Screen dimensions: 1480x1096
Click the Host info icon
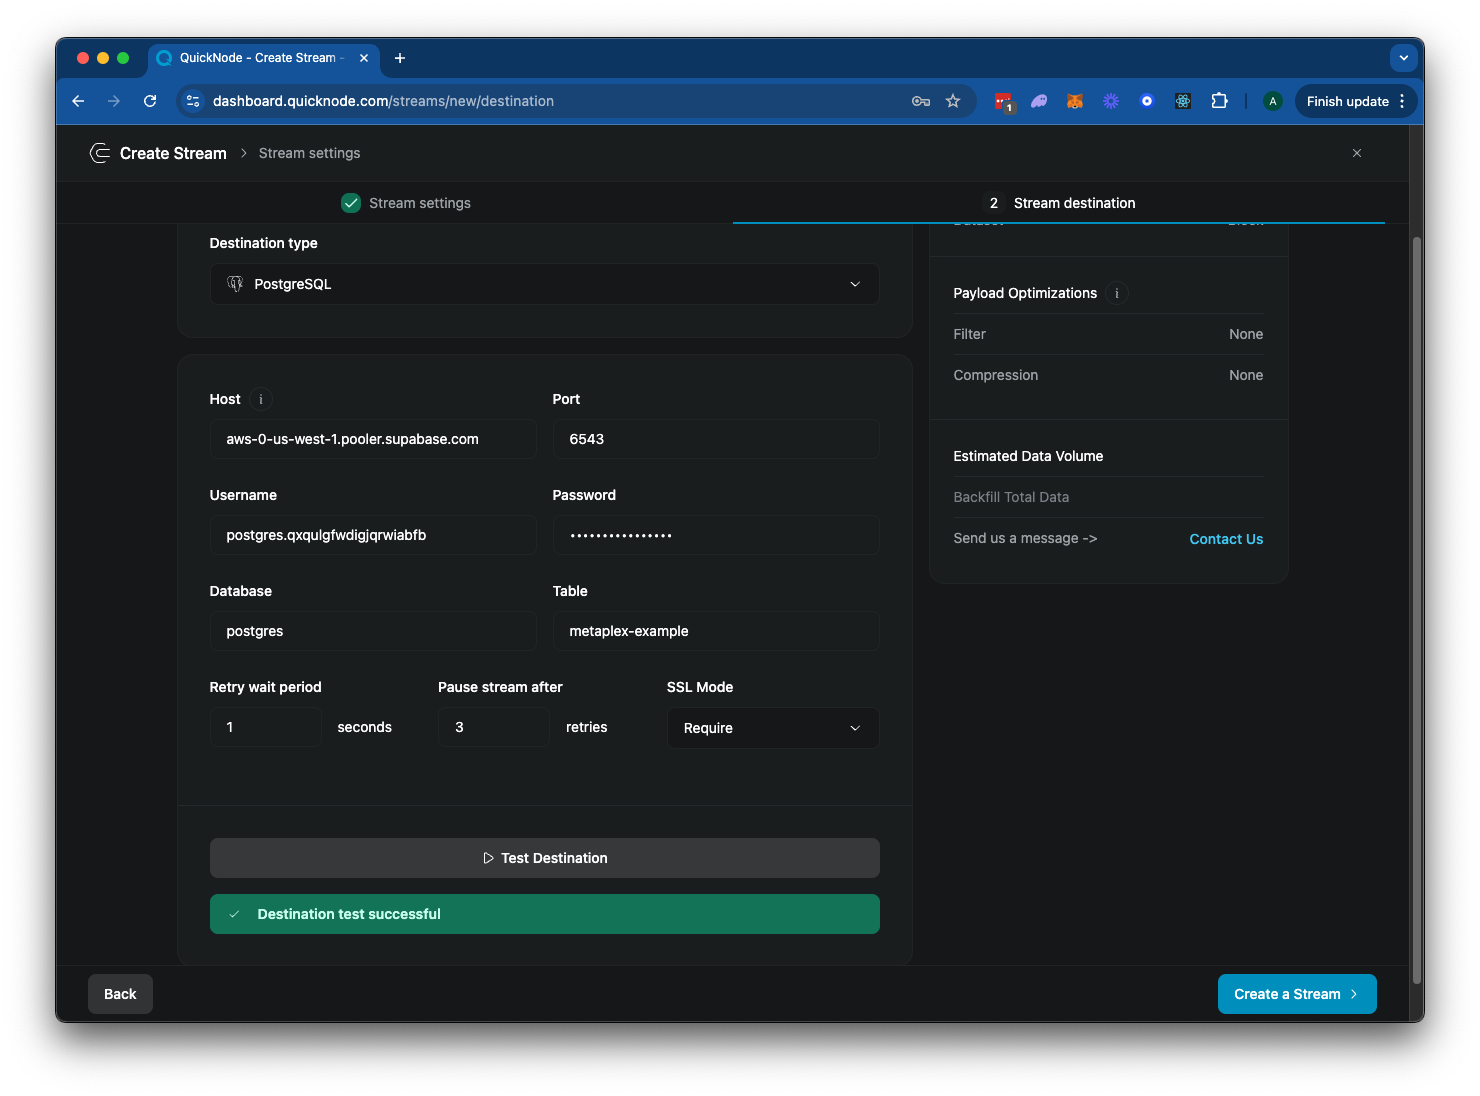261,399
